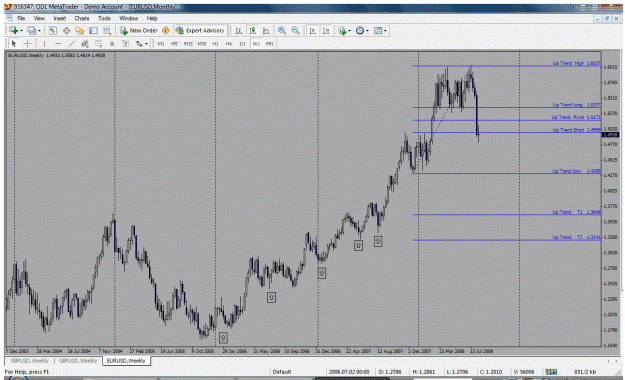Select the Text (A) tool

click(x=112, y=43)
